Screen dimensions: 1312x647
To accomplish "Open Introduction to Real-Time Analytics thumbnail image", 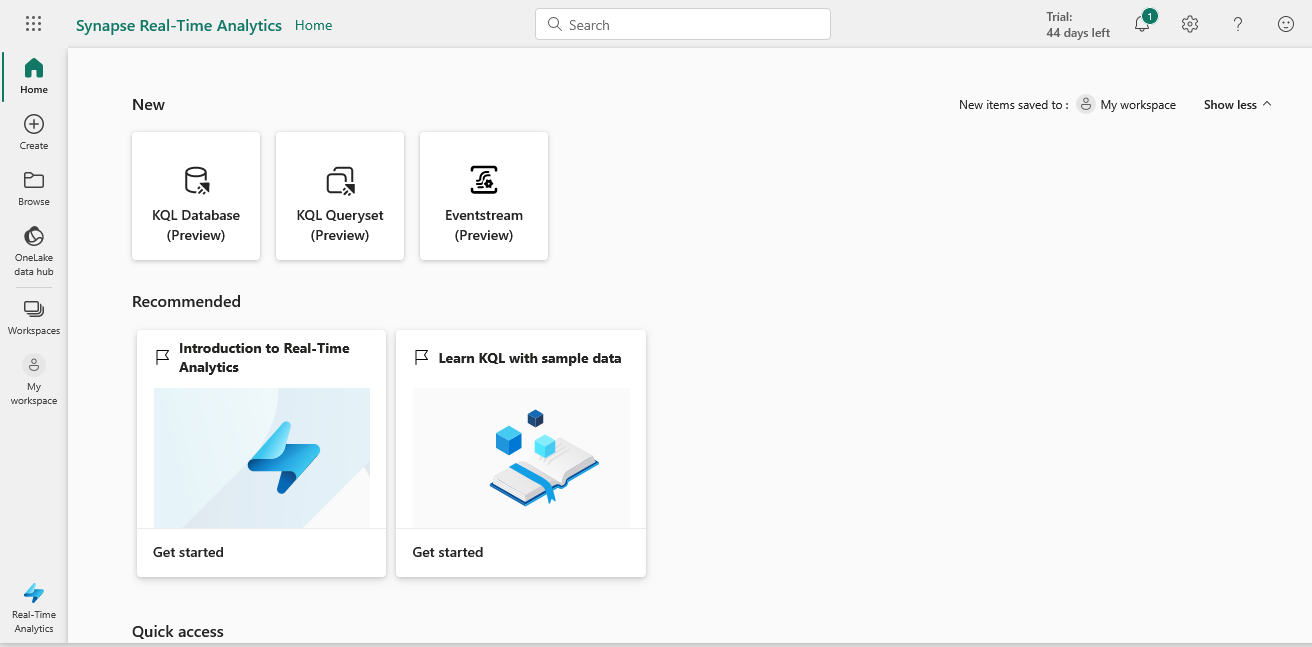I will click(262, 458).
